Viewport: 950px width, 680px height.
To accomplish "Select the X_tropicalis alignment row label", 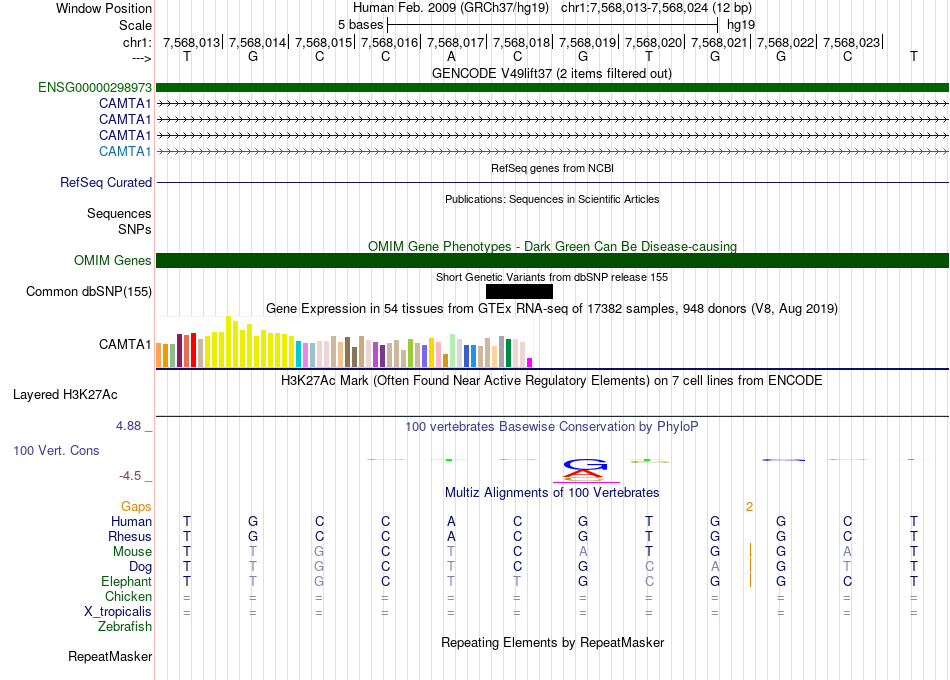I will pos(118,612).
